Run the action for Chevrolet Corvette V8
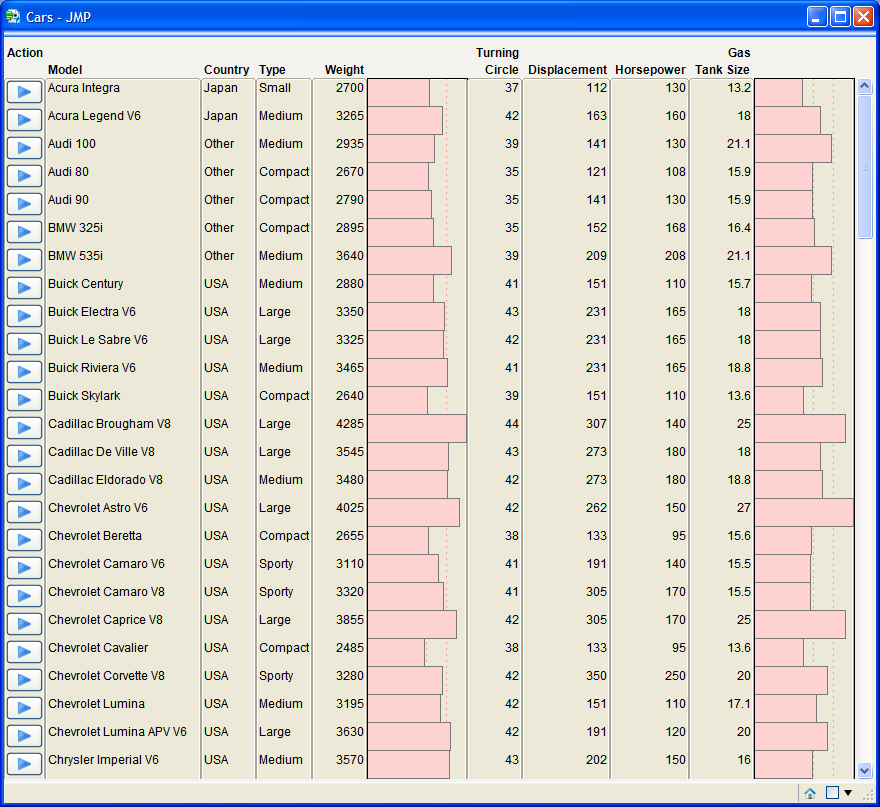 (24, 680)
